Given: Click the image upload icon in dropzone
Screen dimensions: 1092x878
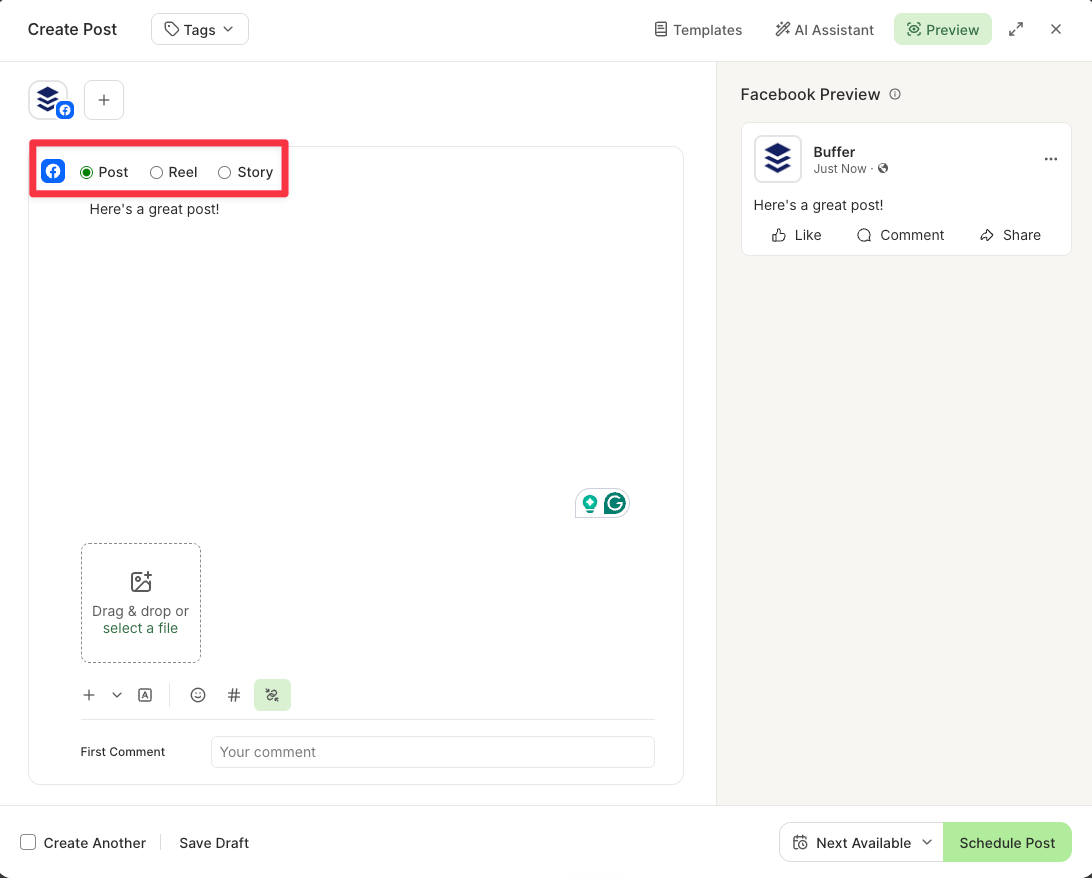Looking at the screenshot, I should 141,581.
